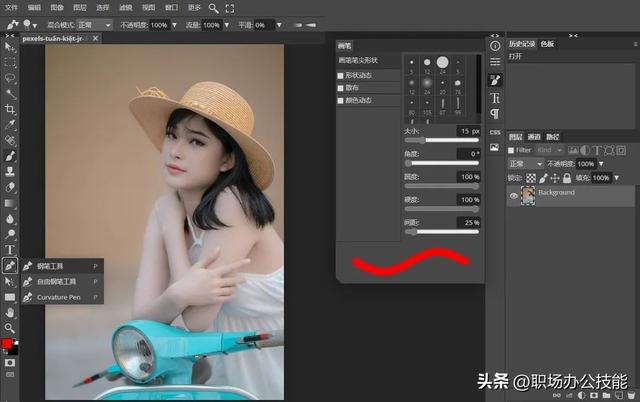Open the Character panel icon
This screenshot has height=402, width=640.
click(x=495, y=98)
